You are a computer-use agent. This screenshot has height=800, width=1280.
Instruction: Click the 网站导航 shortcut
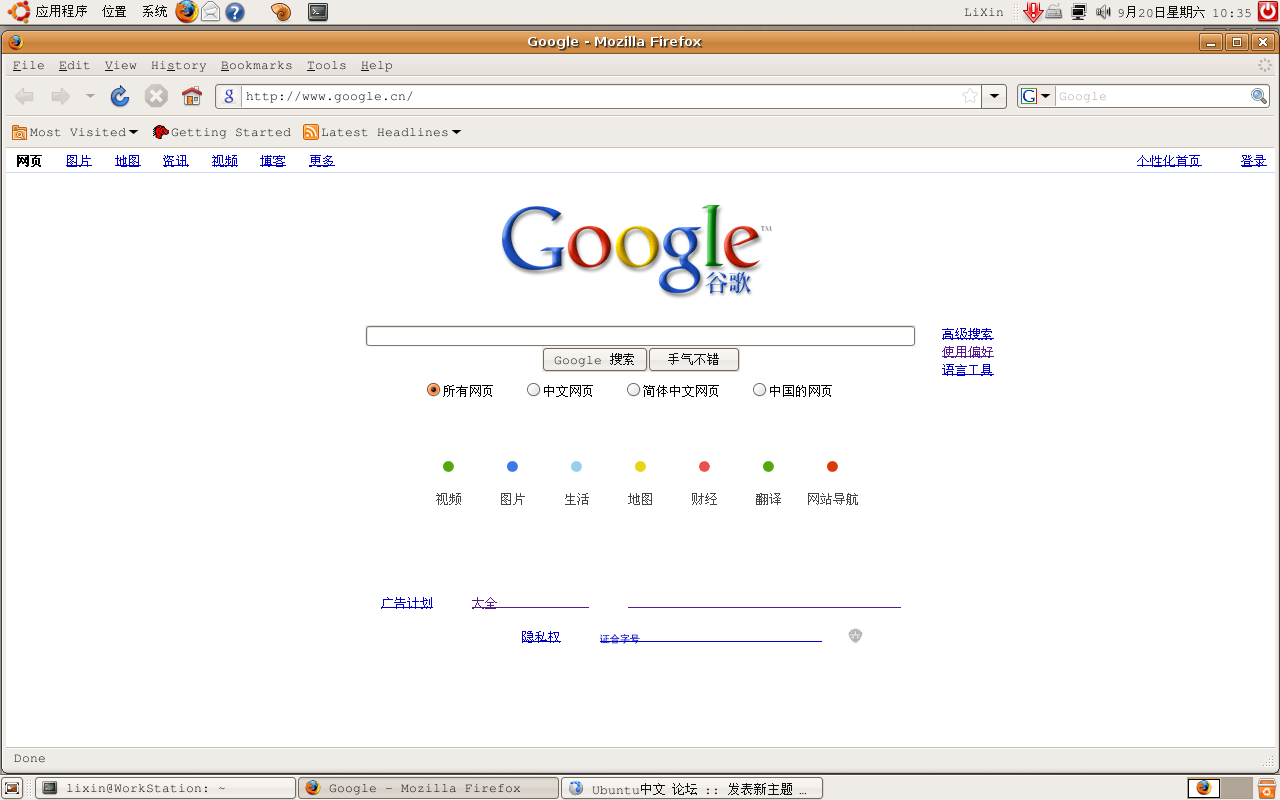pos(832,482)
